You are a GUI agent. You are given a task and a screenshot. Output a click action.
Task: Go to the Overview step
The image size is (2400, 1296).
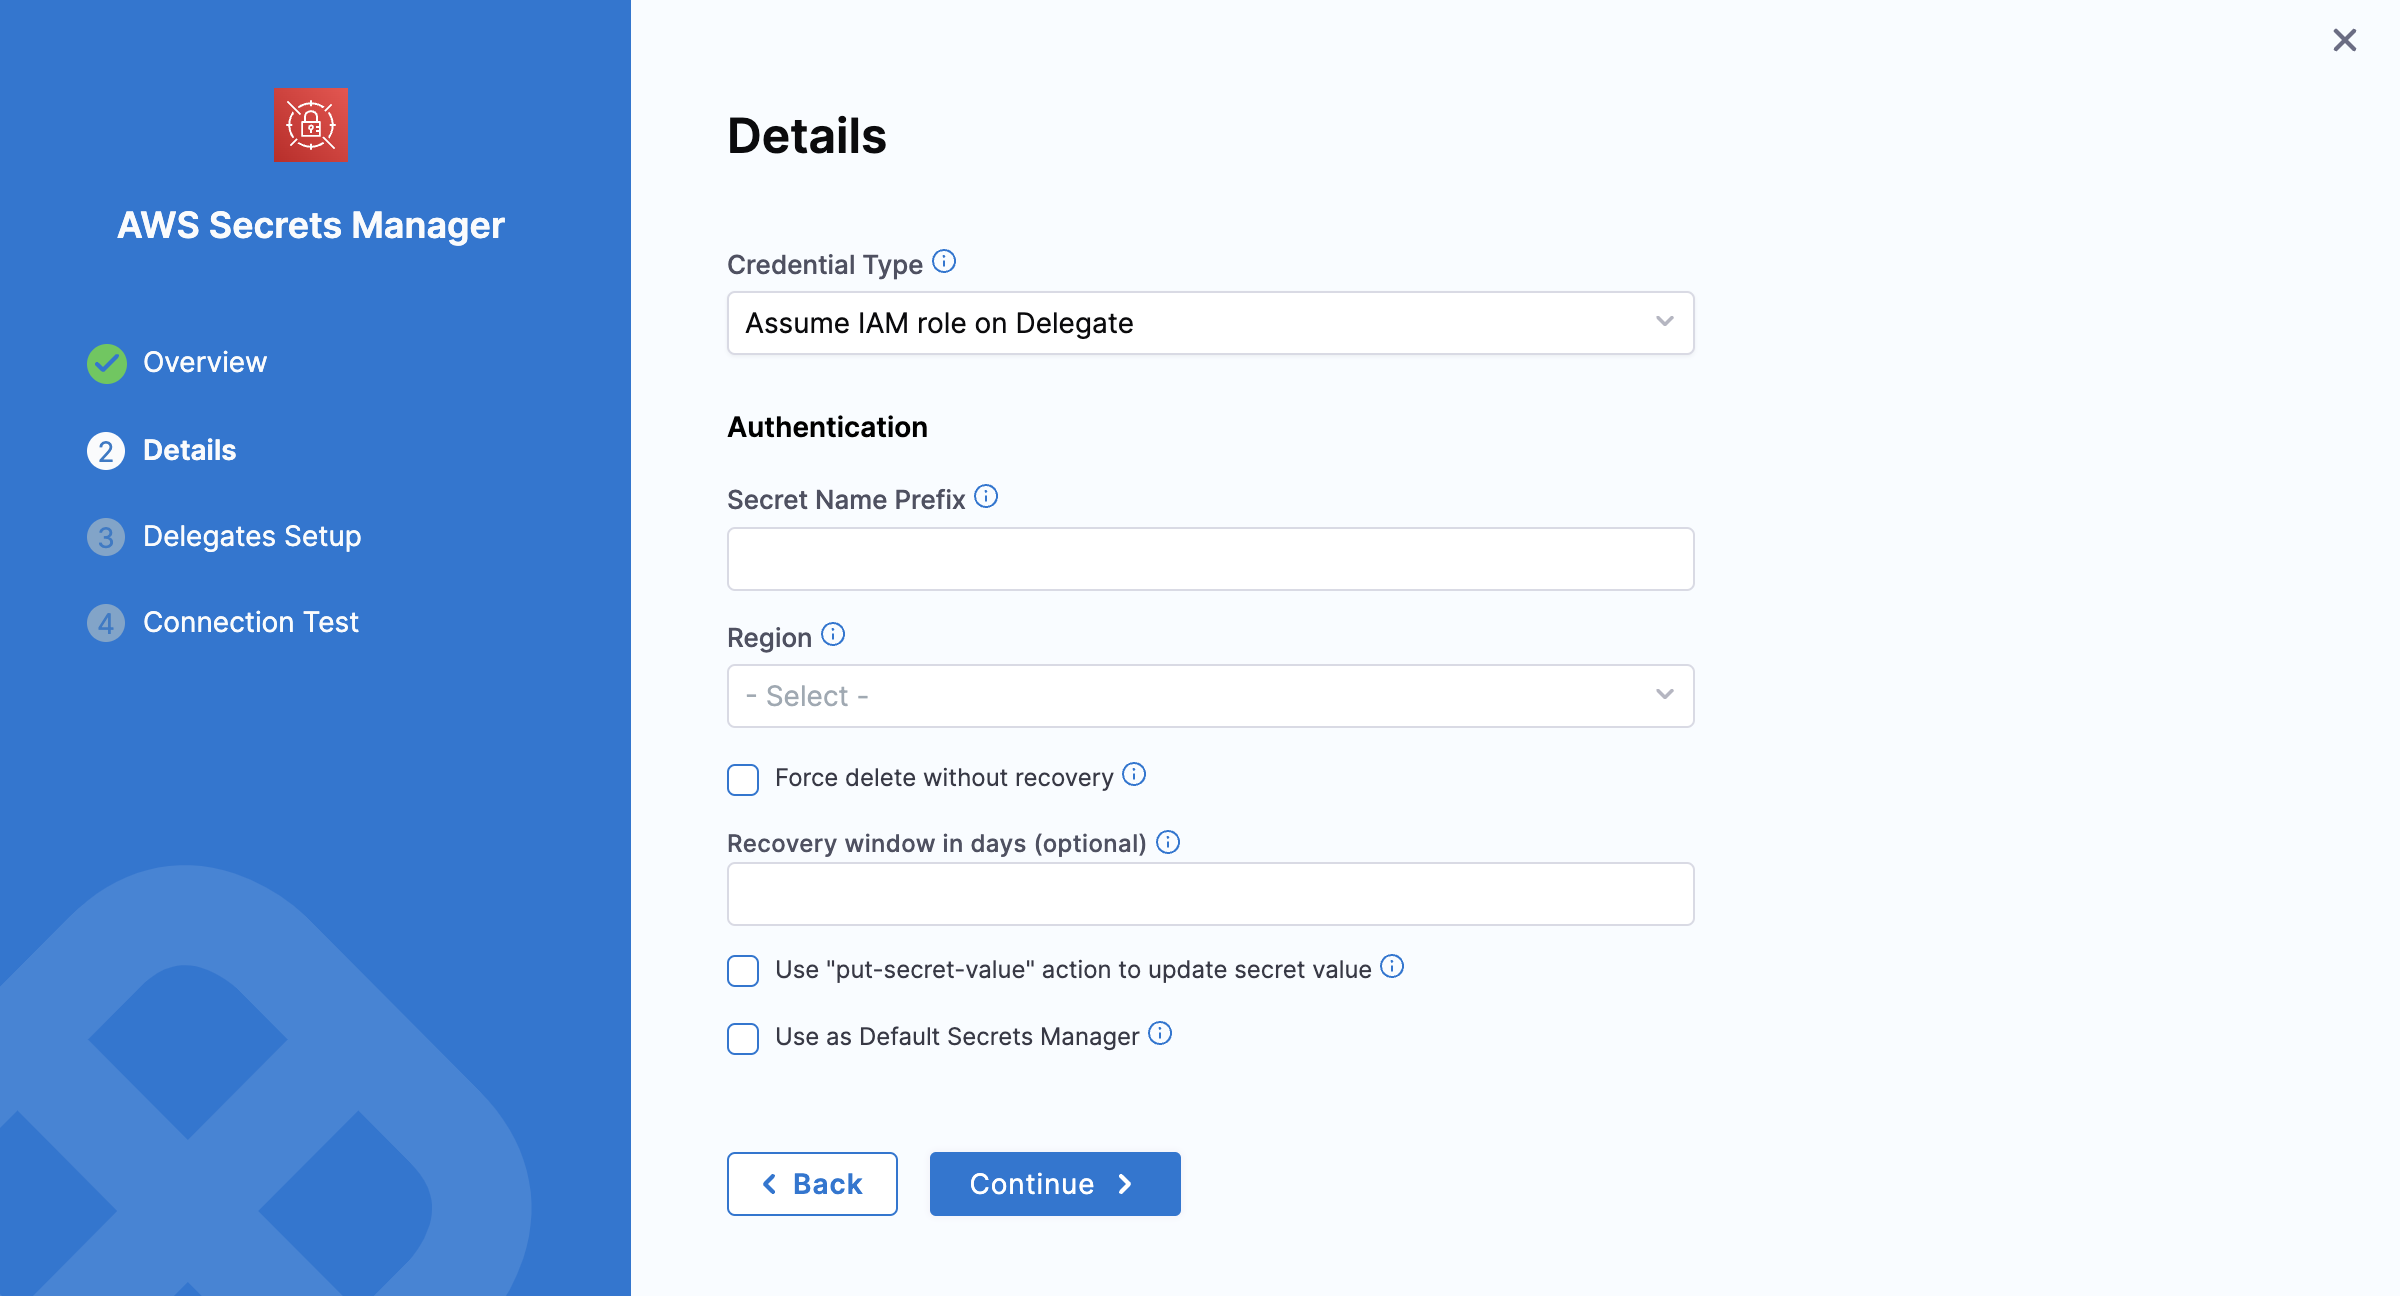click(204, 363)
